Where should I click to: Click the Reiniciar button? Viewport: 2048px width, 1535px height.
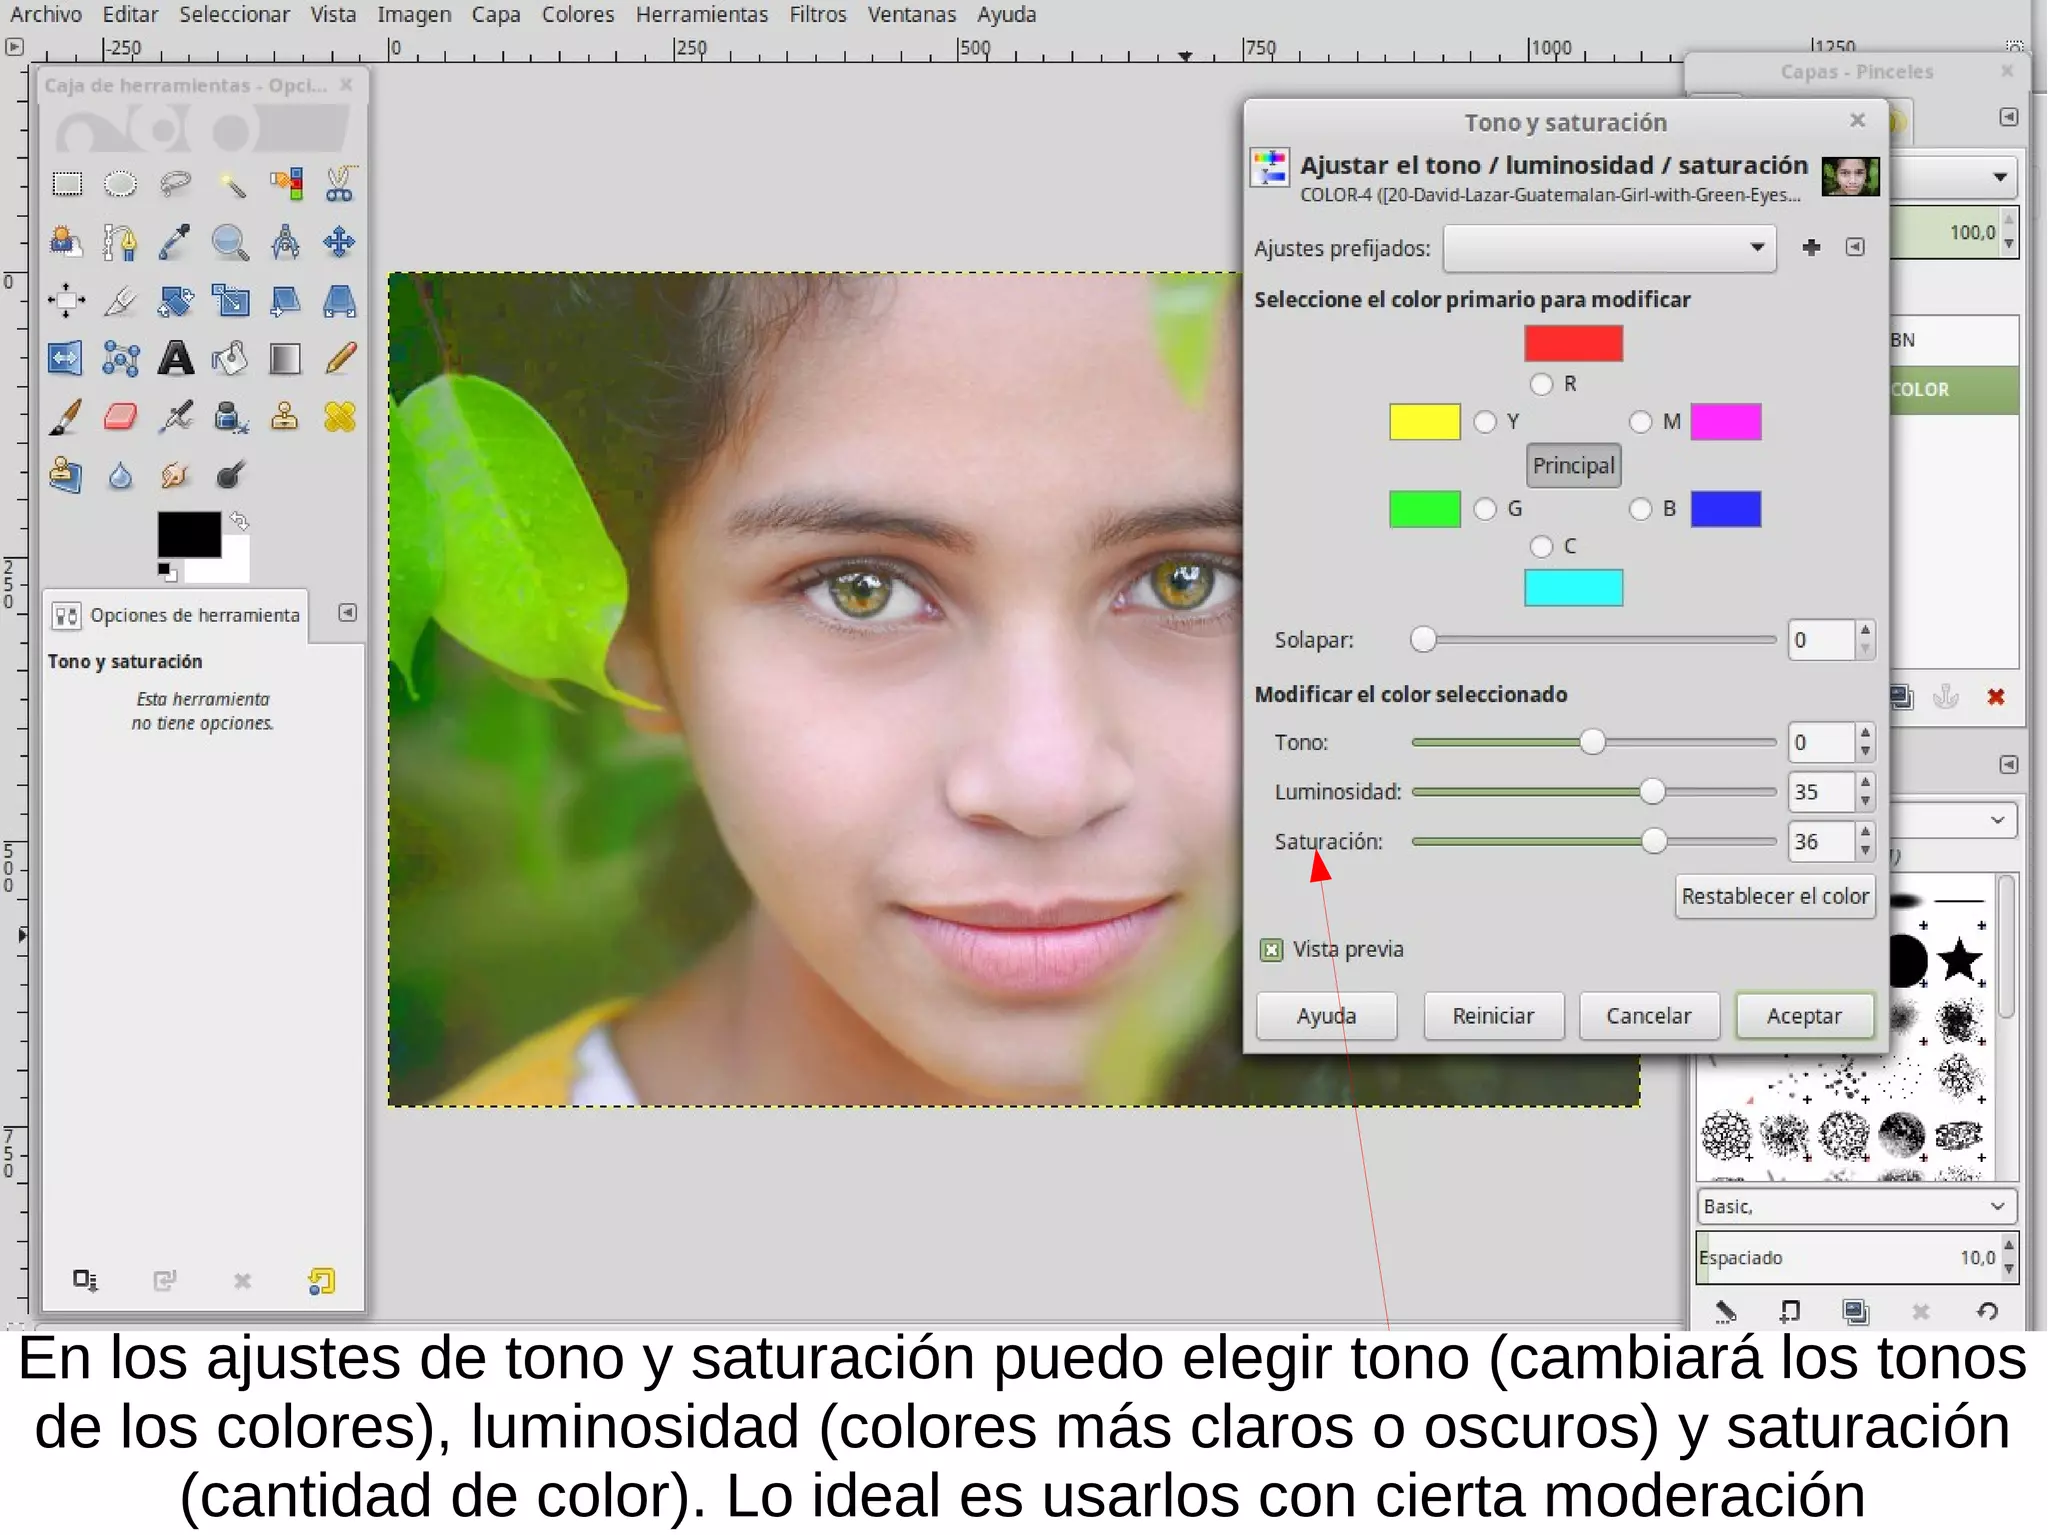1493,1016
